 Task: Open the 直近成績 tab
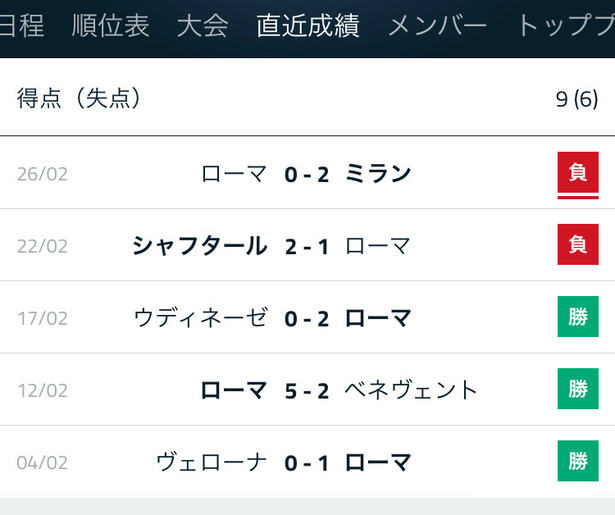point(308,25)
